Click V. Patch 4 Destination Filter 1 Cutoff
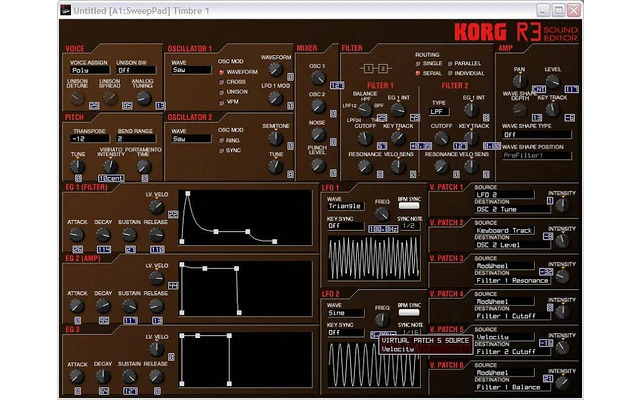Screen dimensions: 640x400 click(512, 316)
